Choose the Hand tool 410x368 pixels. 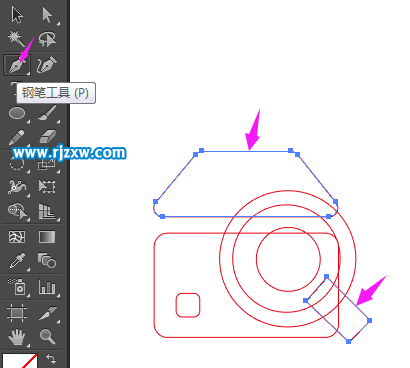pos(17,337)
